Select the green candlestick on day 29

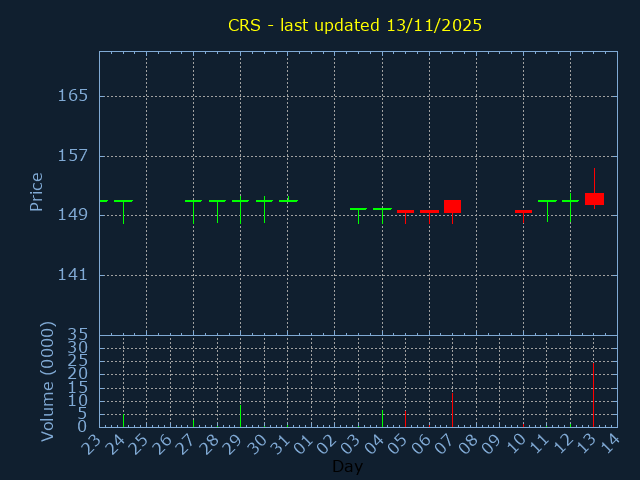point(240,201)
